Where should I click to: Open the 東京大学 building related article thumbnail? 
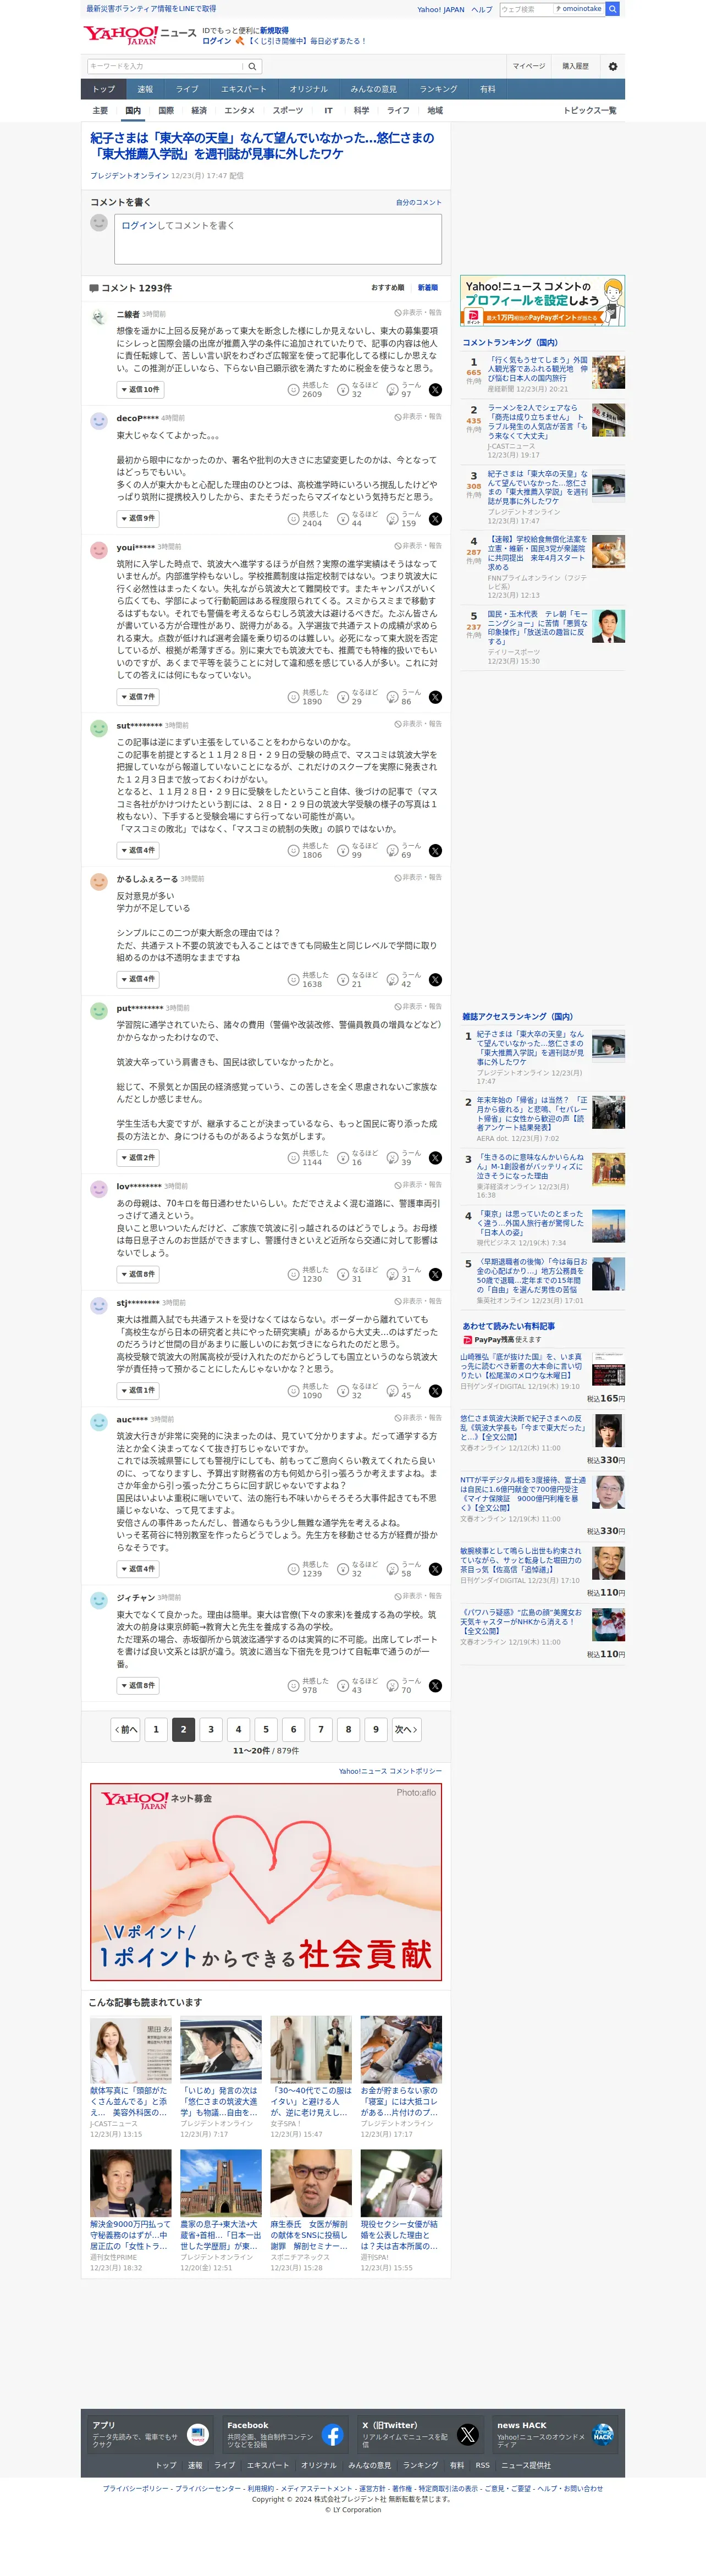click(221, 2182)
